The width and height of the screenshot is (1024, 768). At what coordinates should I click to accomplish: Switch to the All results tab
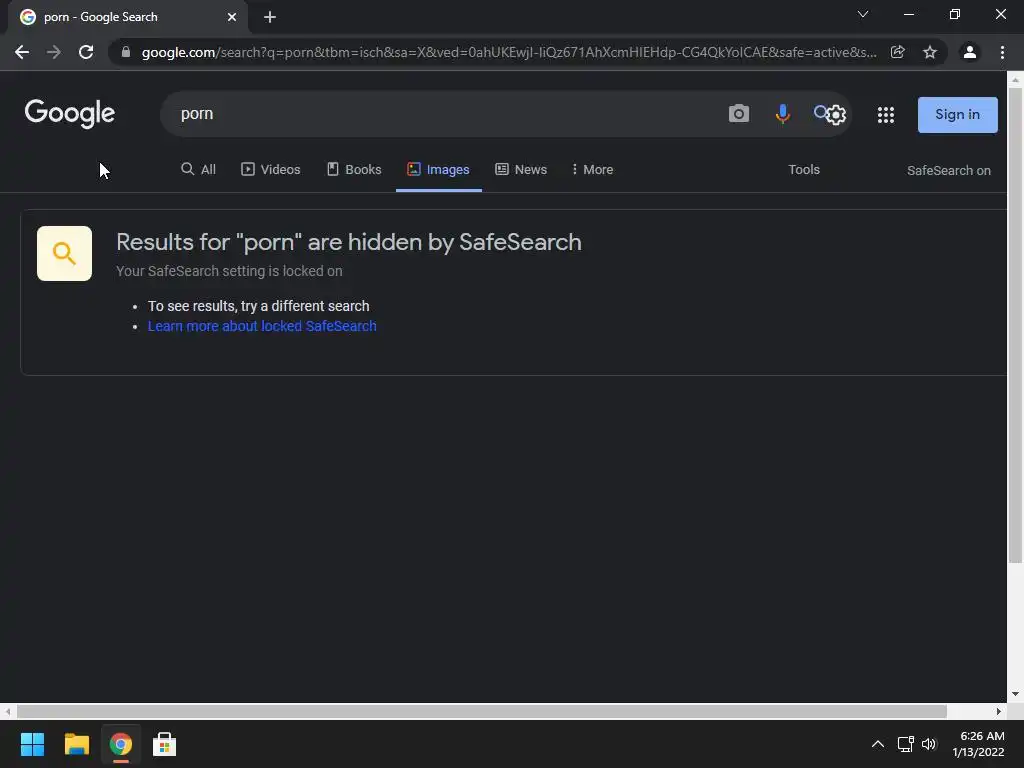199,170
